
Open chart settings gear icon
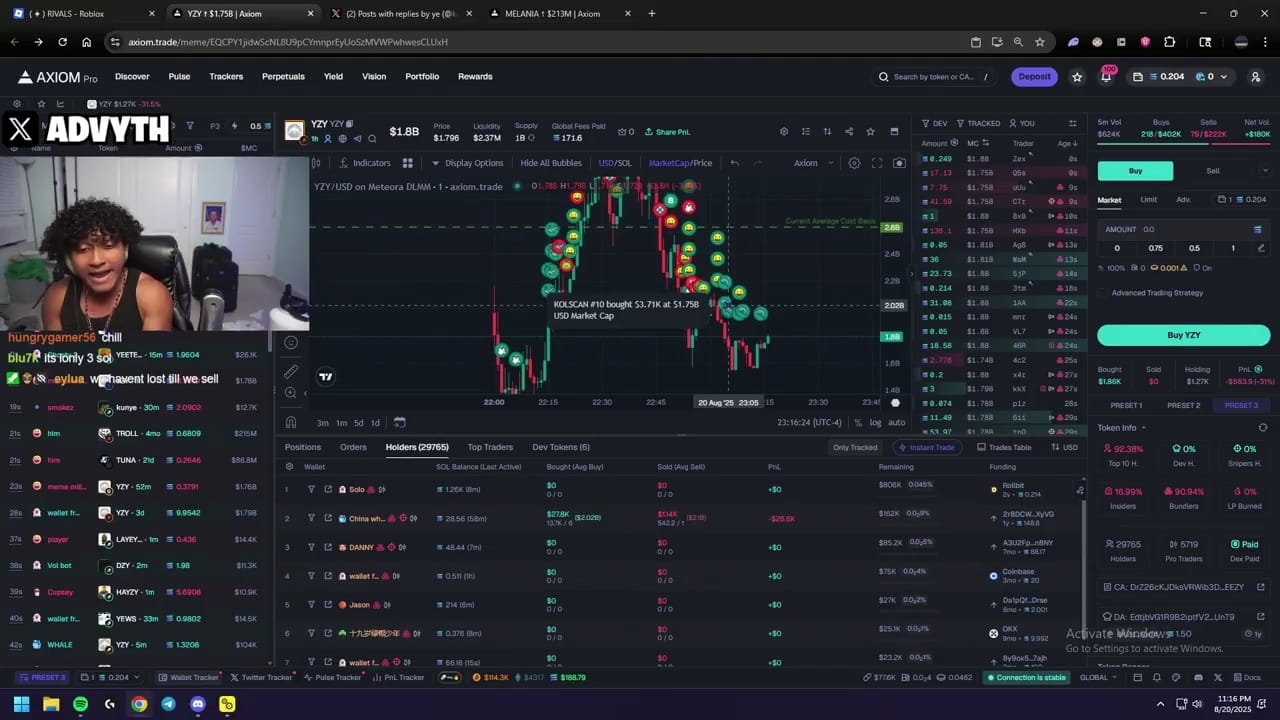(x=854, y=163)
